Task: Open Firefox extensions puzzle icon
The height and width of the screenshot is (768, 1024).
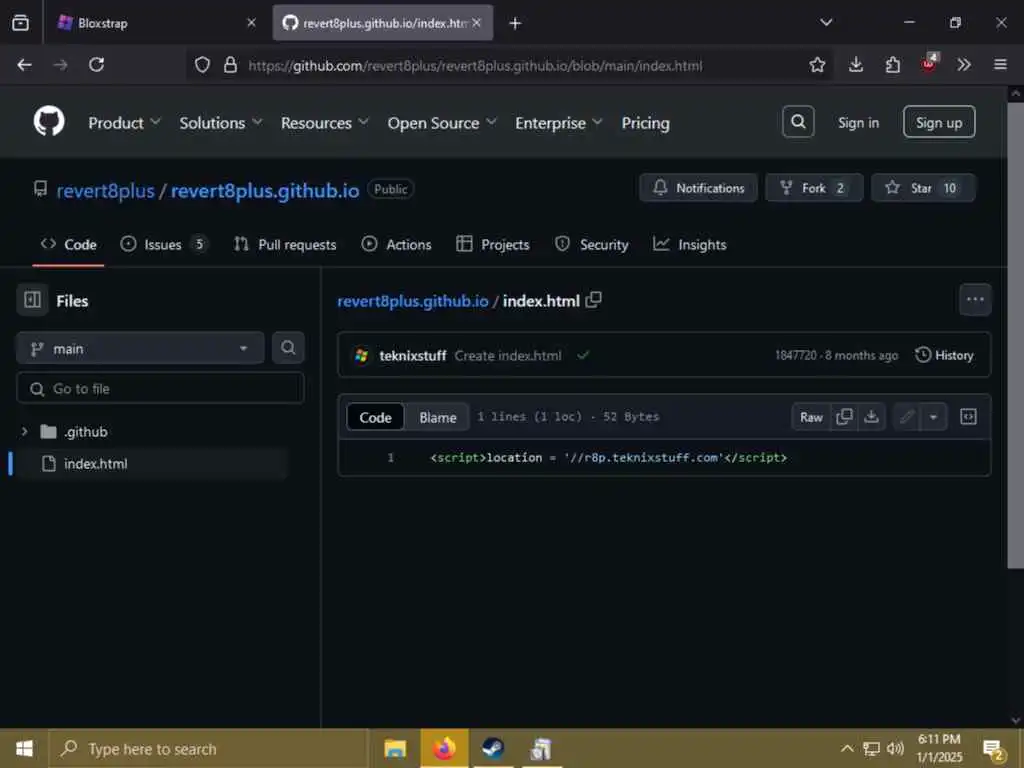Action: (x=893, y=65)
